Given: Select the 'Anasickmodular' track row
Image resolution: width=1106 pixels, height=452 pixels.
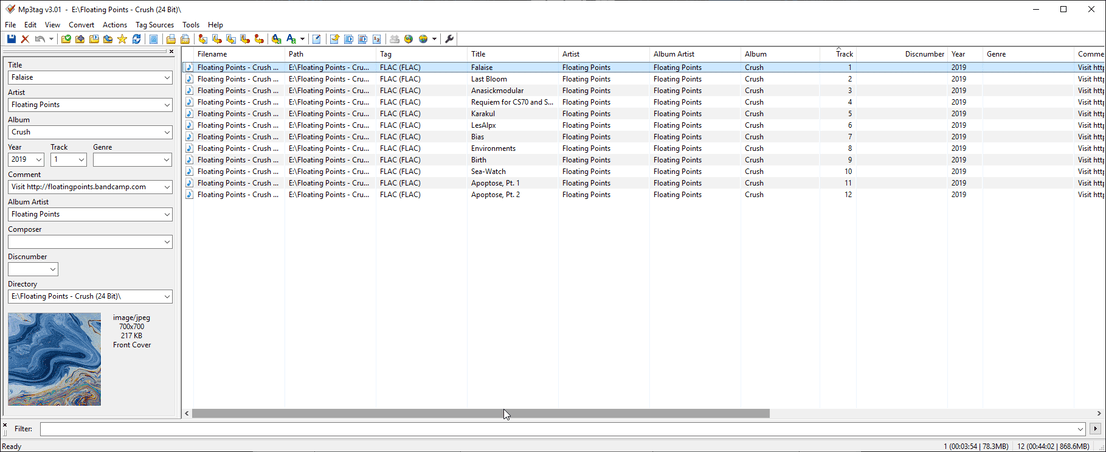Looking at the screenshot, I should coord(643,90).
